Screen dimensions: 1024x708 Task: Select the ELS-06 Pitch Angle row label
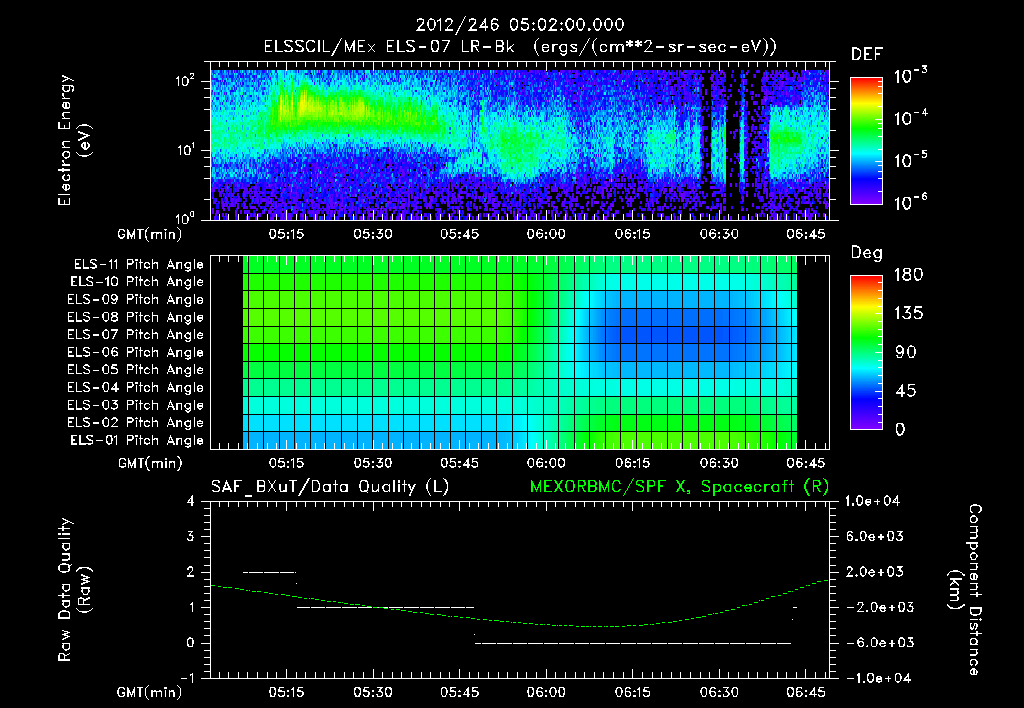point(135,352)
